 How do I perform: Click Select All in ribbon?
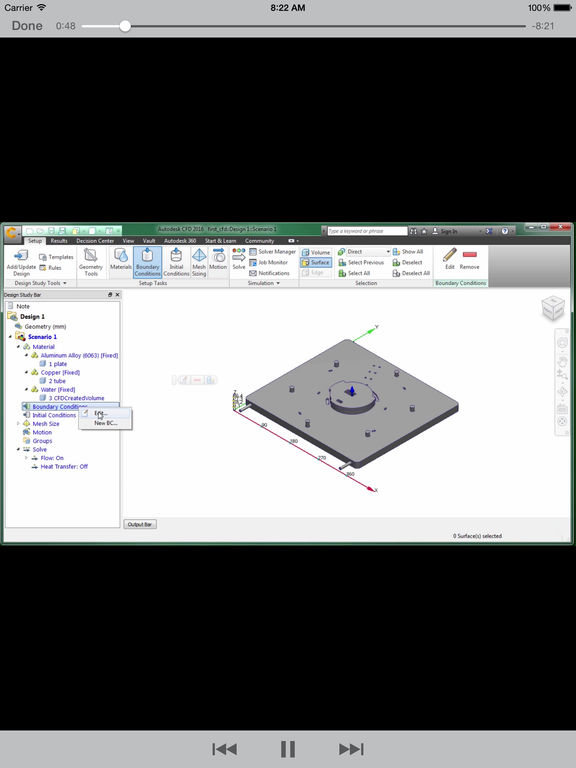354,273
